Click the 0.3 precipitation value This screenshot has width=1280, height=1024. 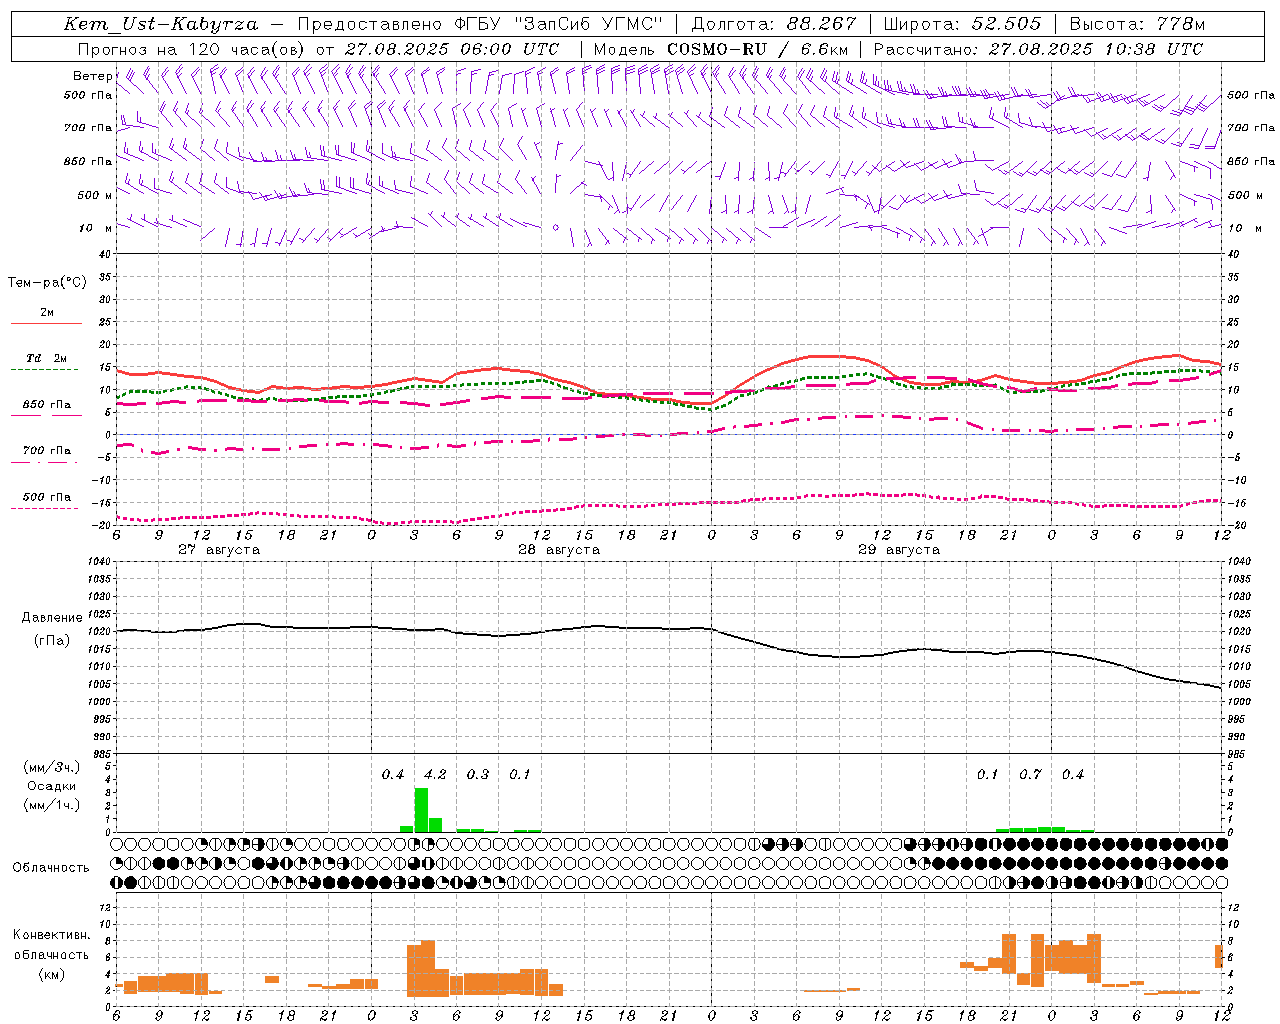click(478, 775)
